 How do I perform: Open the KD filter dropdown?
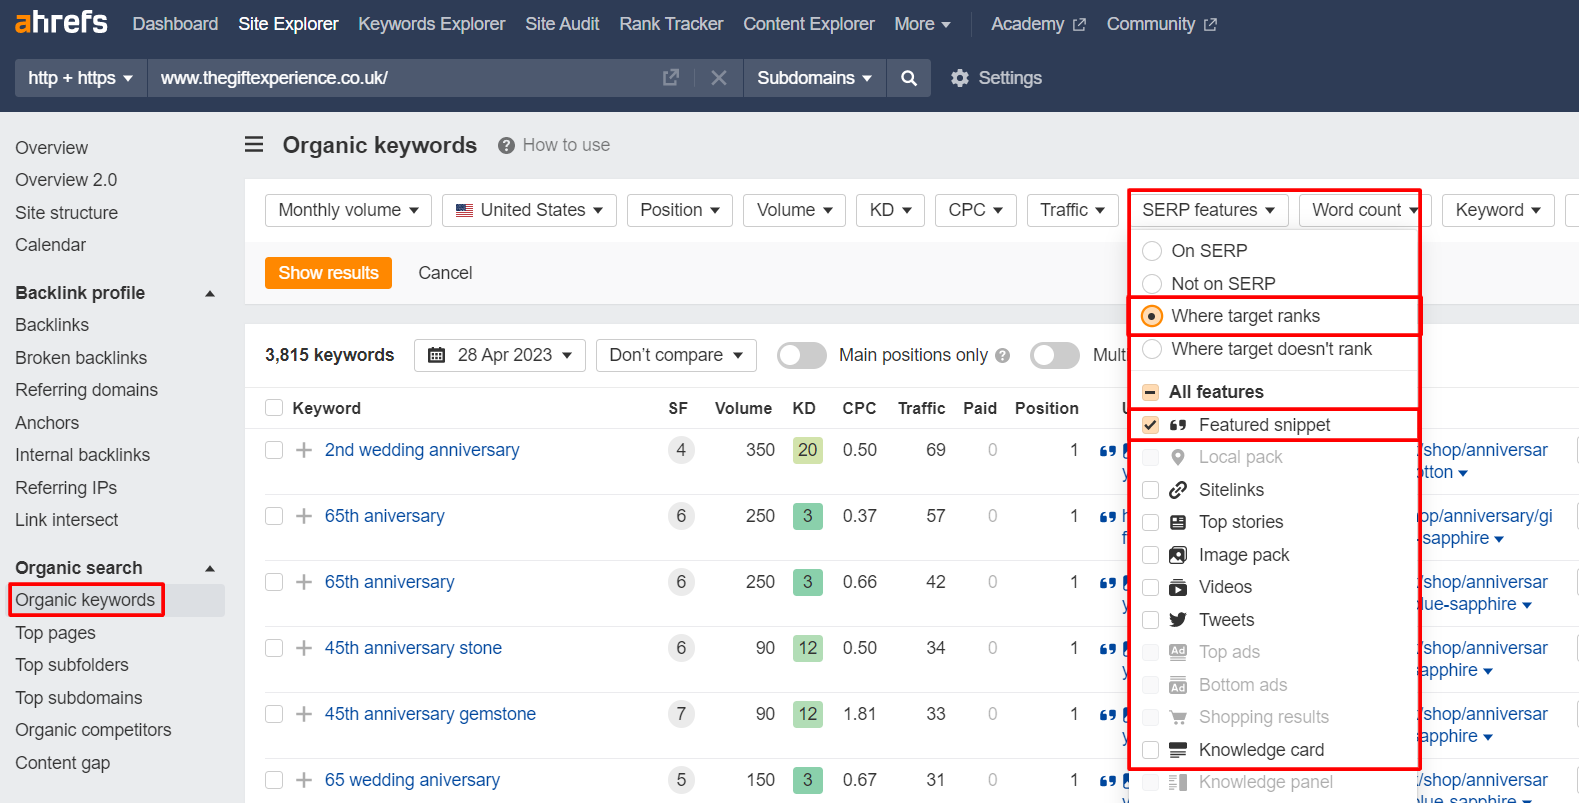(x=890, y=210)
